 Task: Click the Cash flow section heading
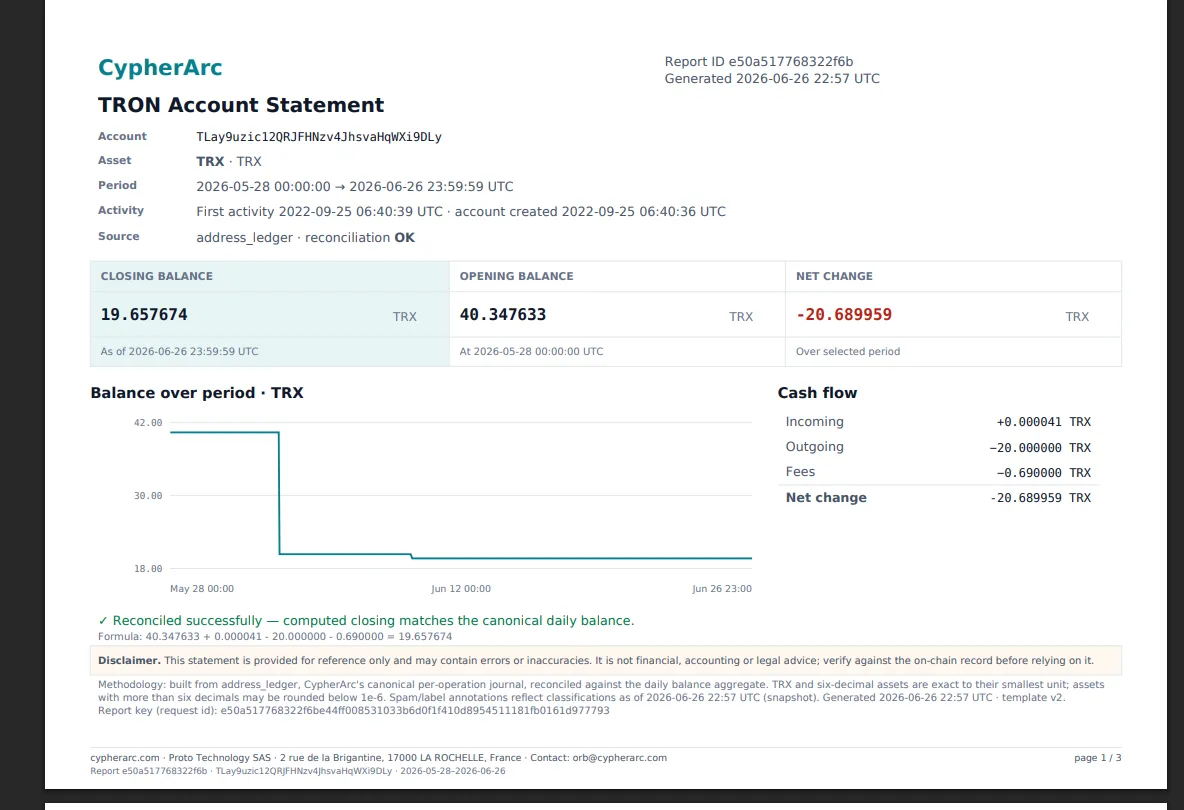coord(818,393)
